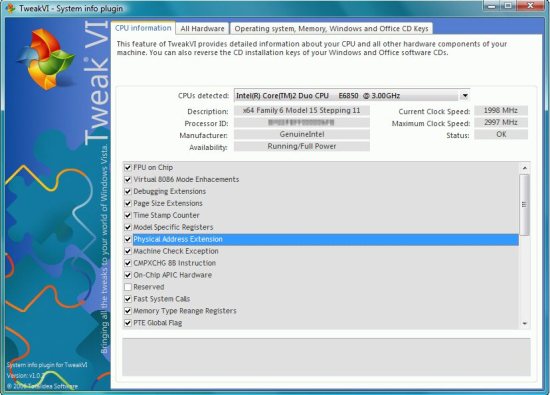Toggle the PTE Global Flag checkbox
This screenshot has width=550, height=395.
(128, 323)
